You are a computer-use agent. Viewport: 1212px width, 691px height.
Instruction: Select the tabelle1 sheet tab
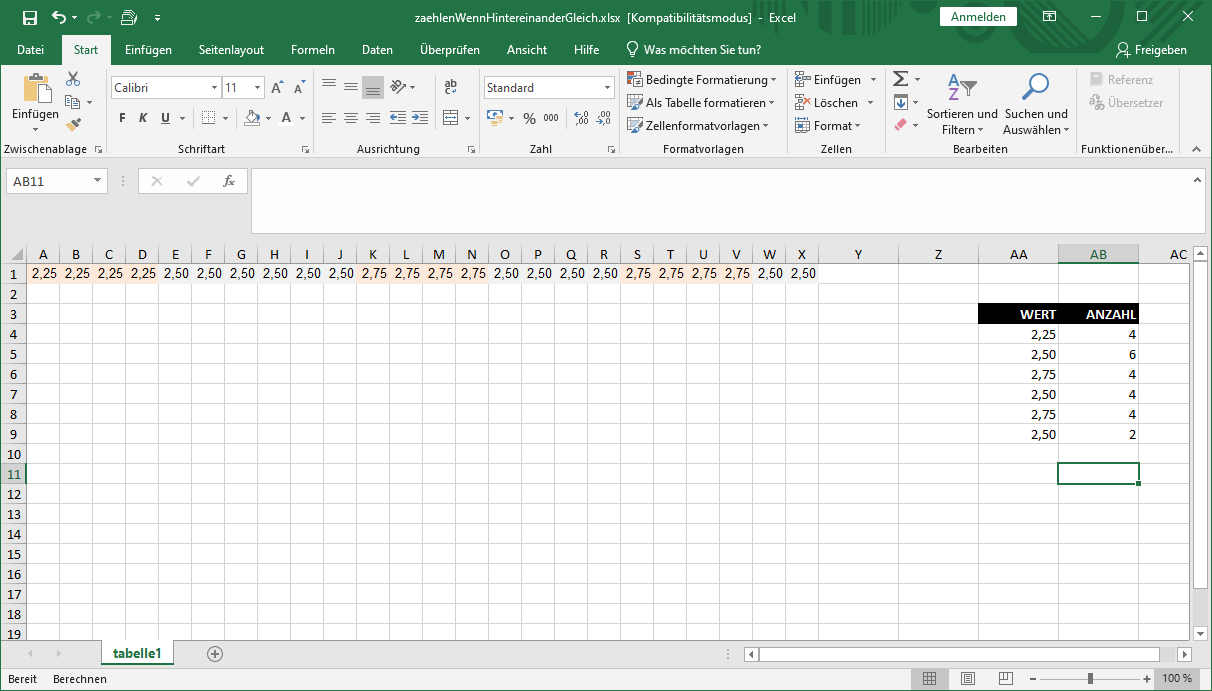click(137, 653)
